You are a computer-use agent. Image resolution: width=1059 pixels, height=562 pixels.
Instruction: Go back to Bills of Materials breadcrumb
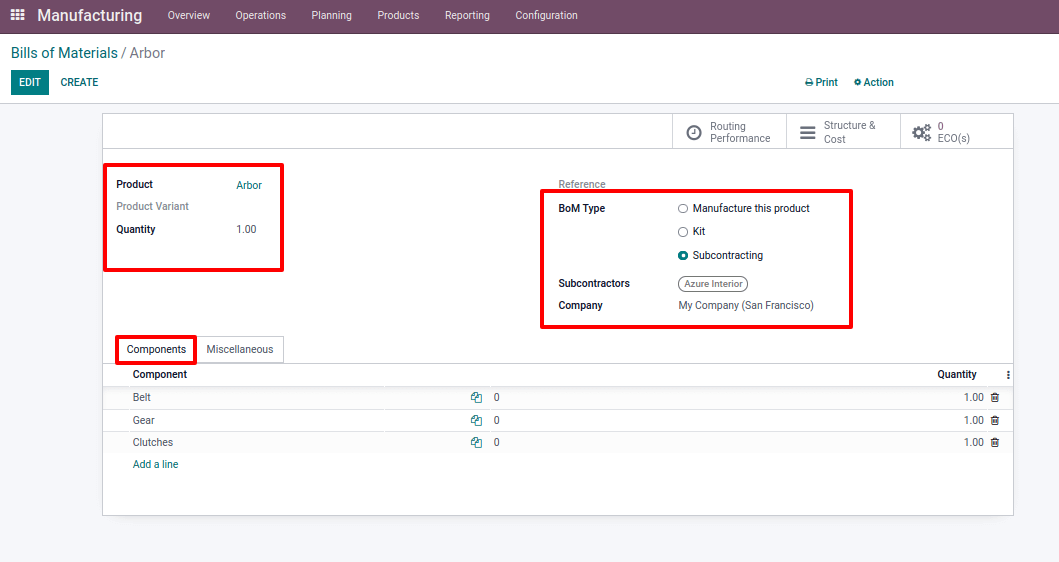tap(64, 53)
